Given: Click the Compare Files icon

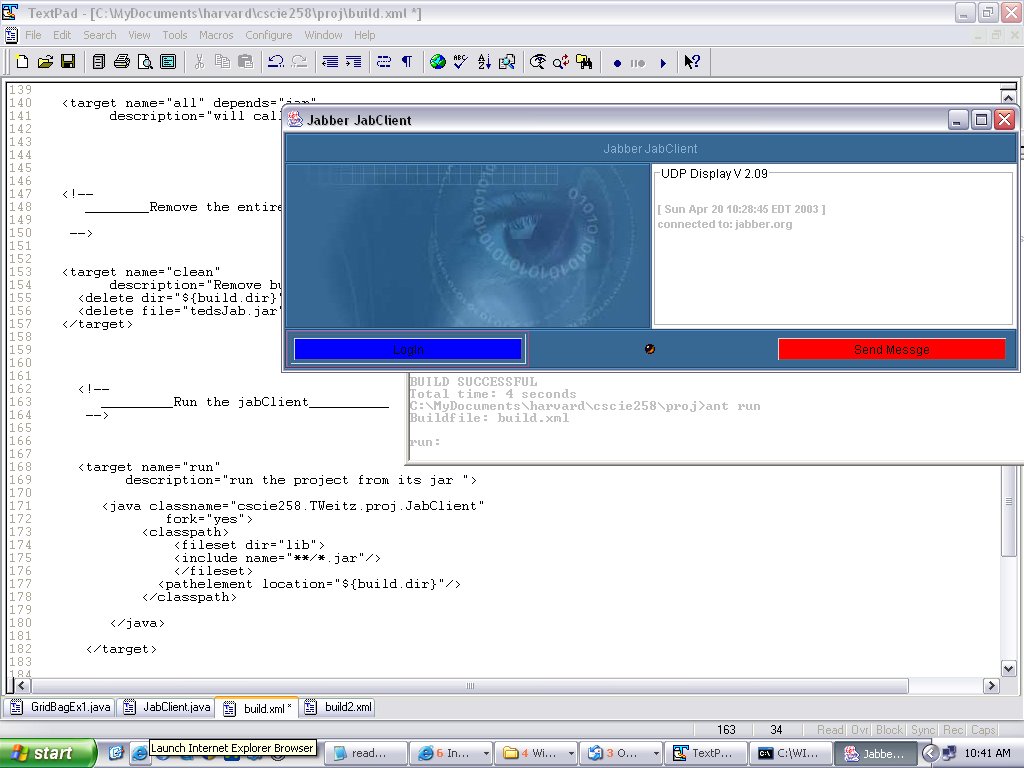Looking at the screenshot, I should tap(507, 62).
